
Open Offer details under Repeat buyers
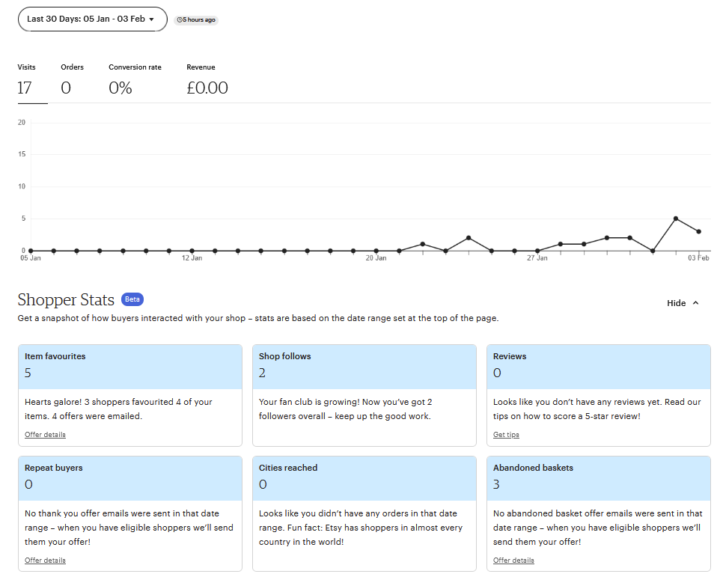pyautogui.click(x=45, y=560)
